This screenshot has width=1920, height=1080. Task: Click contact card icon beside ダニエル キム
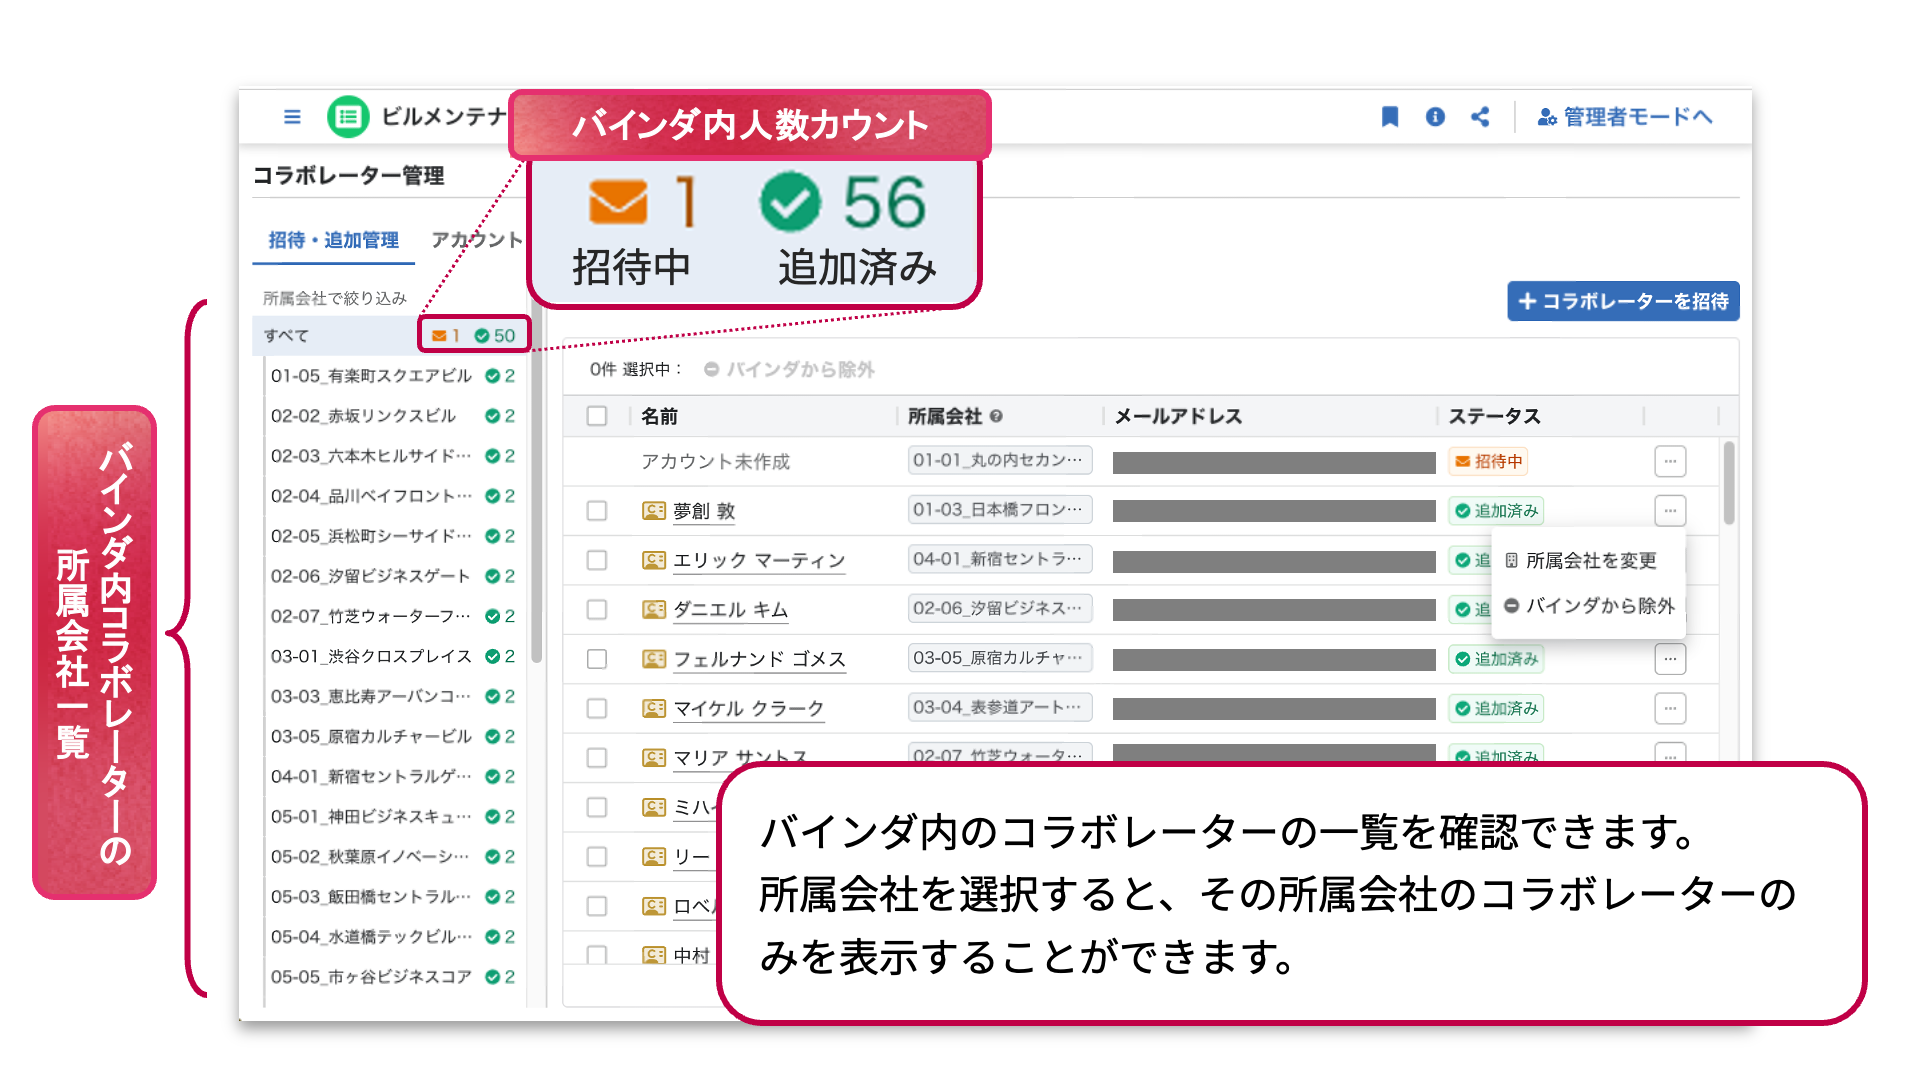point(653,609)
